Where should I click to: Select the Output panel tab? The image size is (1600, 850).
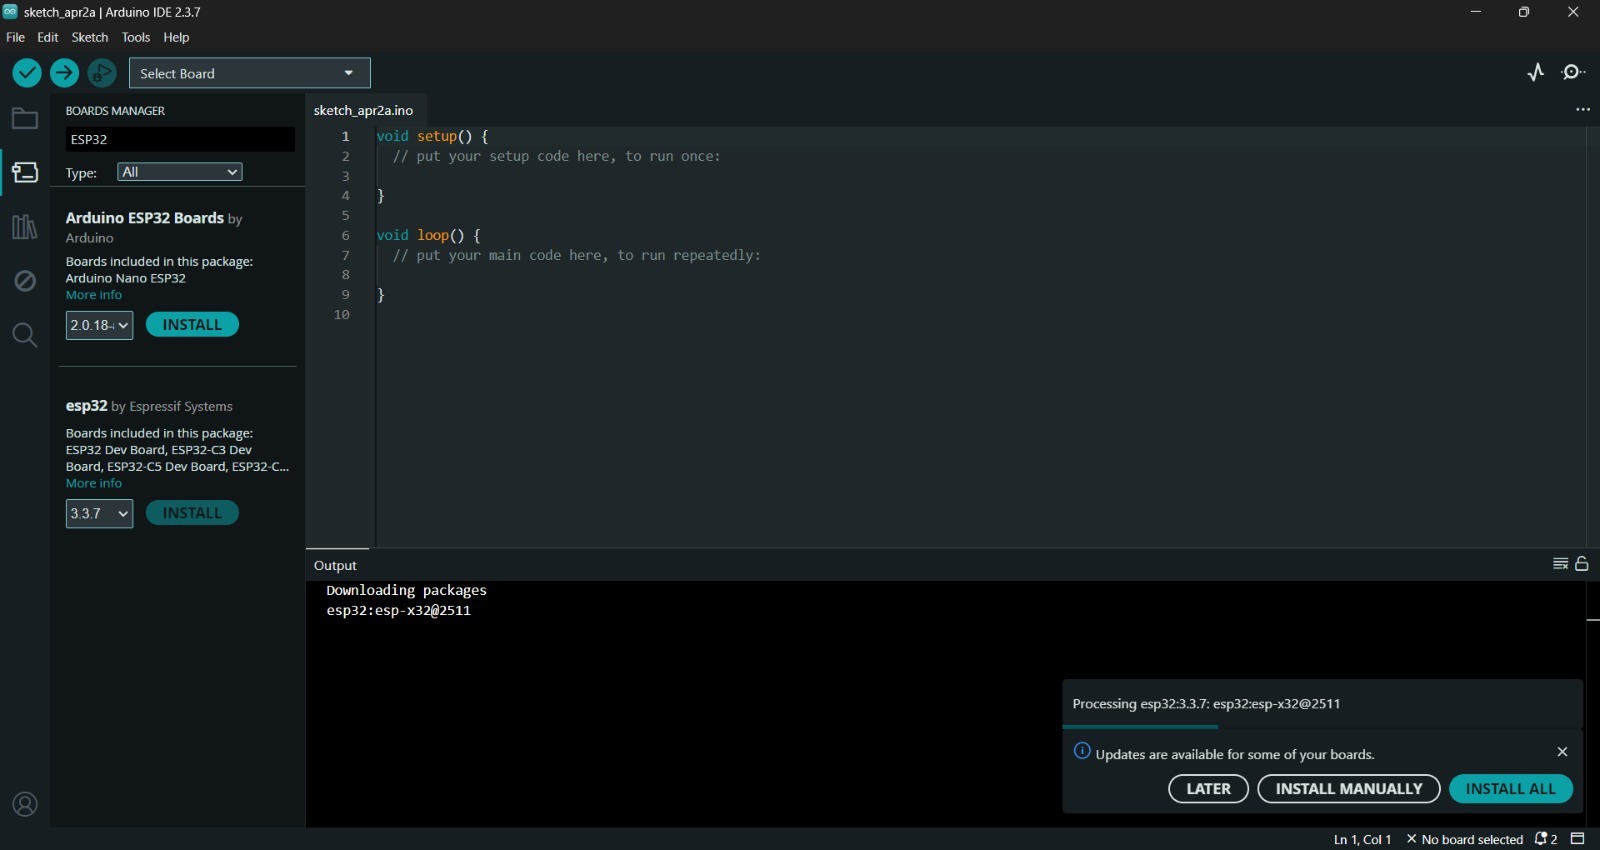coord(336,565)
